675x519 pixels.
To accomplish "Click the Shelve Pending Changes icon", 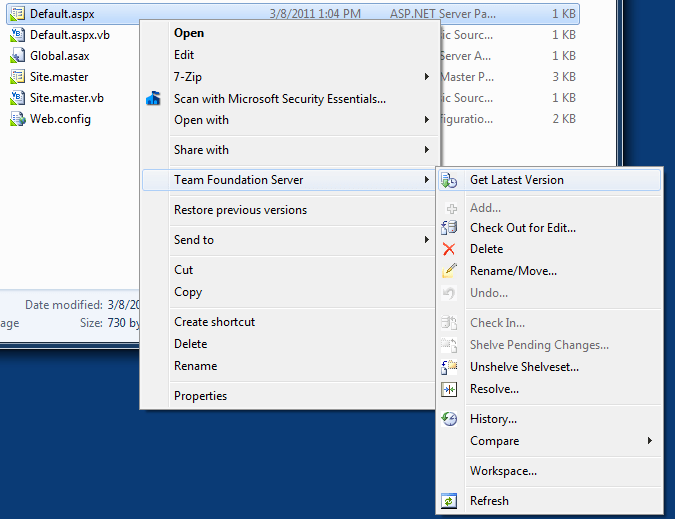I will (x=449, y=345).
